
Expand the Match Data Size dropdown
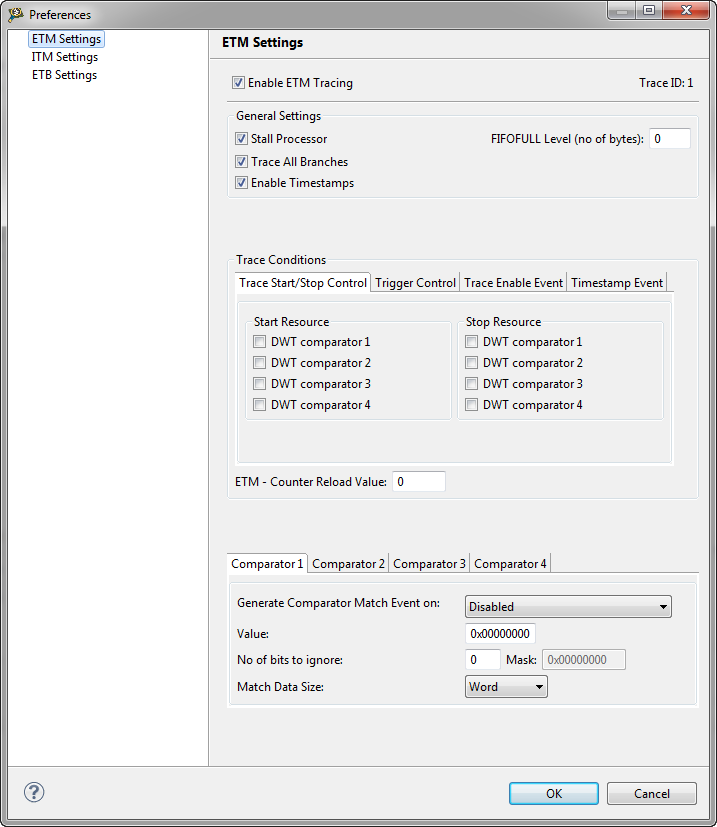pyautogui.click(x=506, y=687)
